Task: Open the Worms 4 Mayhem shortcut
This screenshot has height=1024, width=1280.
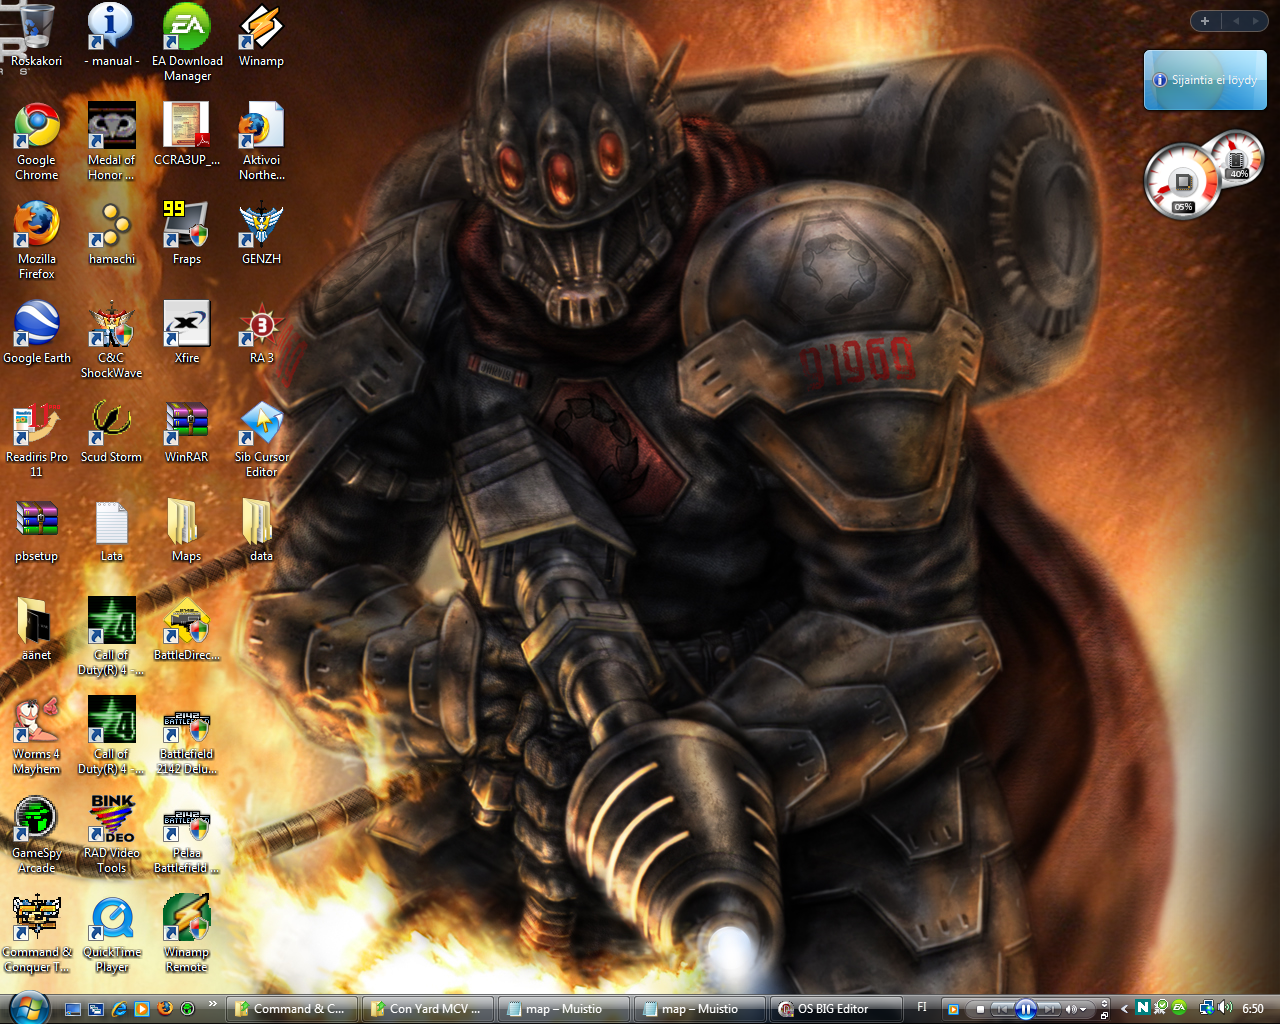Action: pos(37,722)
